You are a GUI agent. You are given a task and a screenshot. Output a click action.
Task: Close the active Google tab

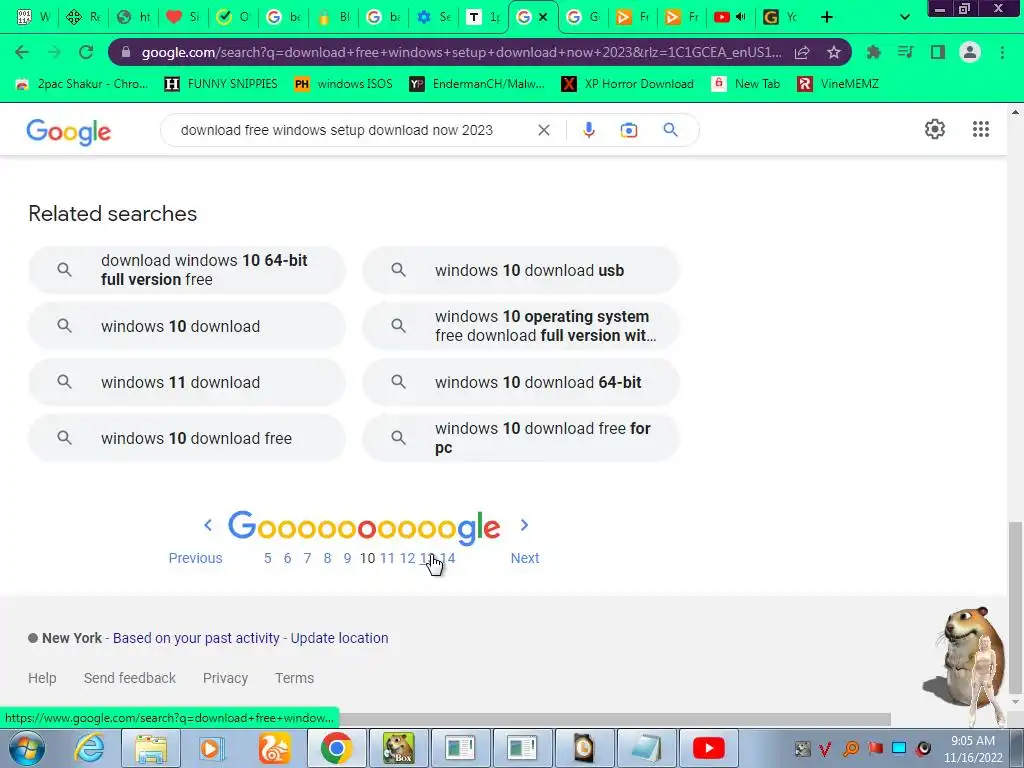543,17
